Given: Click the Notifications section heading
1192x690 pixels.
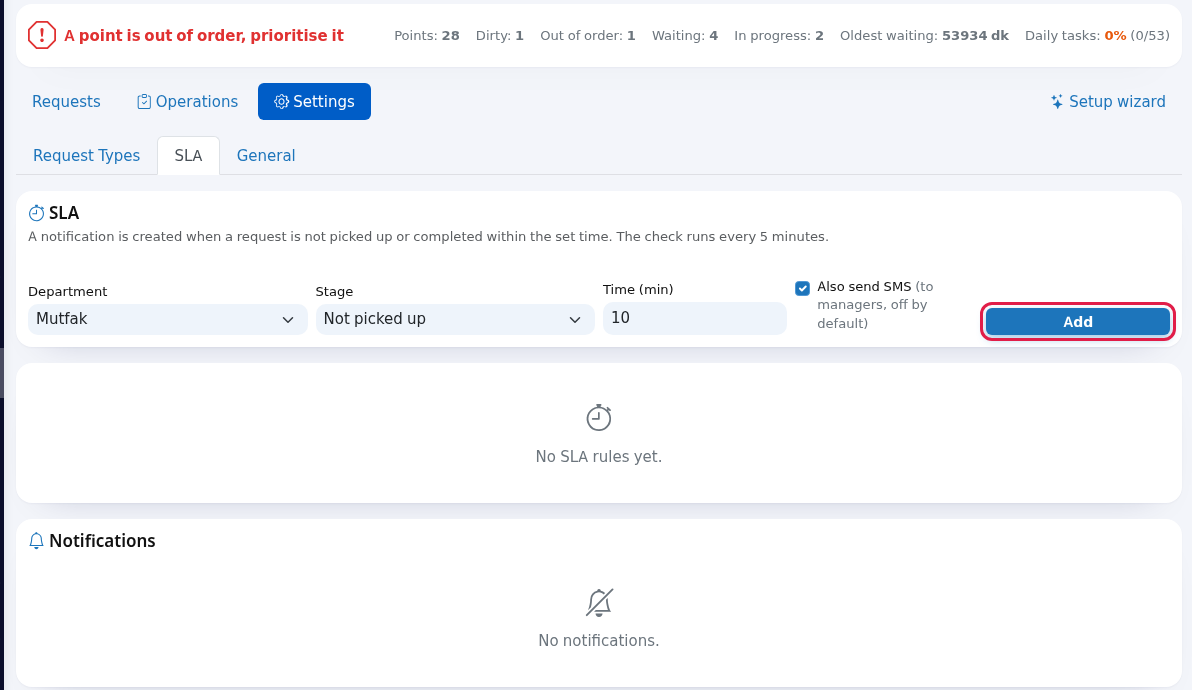Looking at the screenshot, I should tap(102, 541).
